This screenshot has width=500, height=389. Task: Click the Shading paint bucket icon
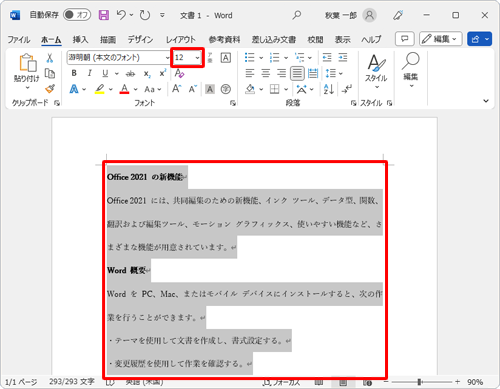(x=250, y=89)
